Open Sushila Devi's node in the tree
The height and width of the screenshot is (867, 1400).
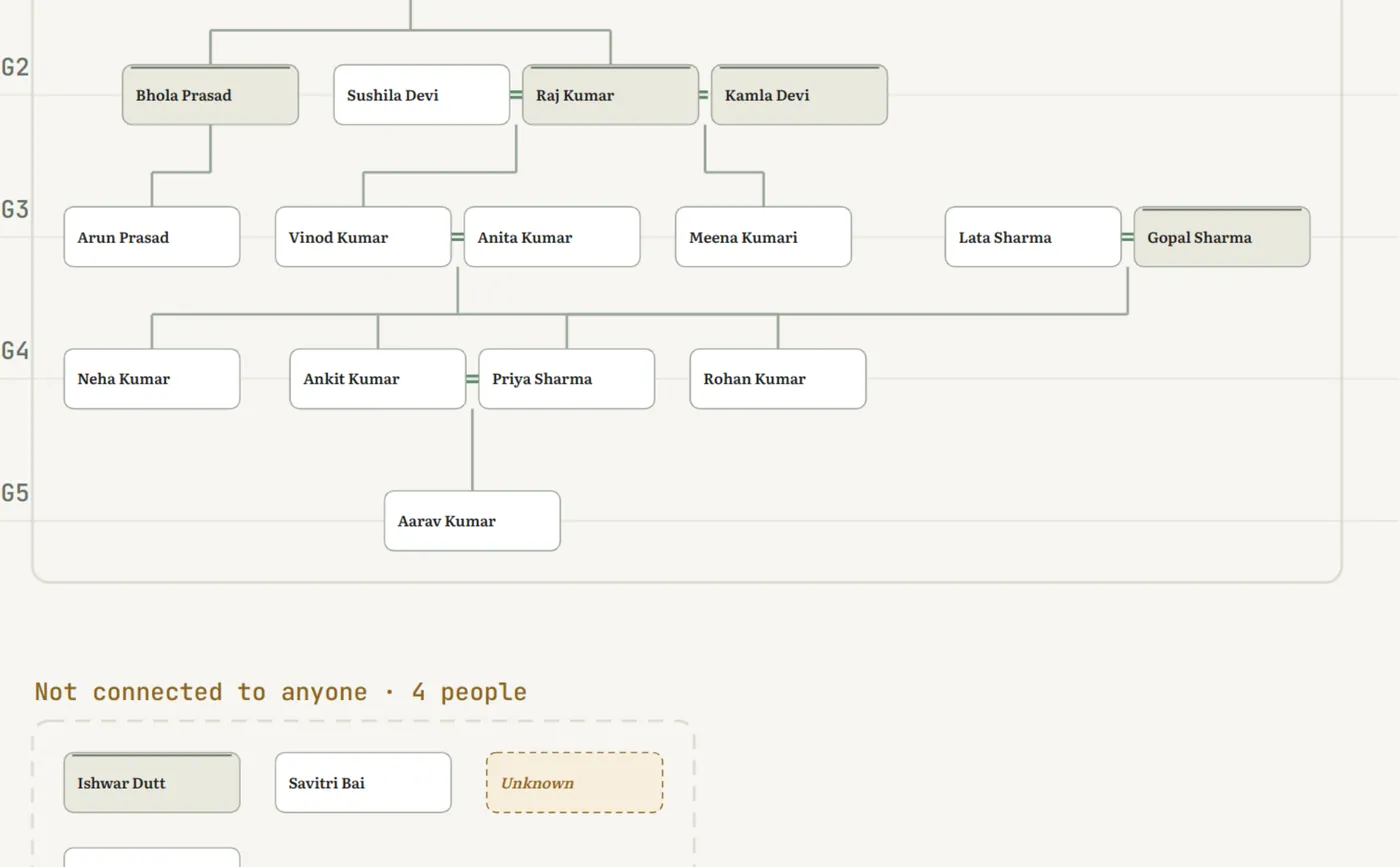tap(421, 95)
